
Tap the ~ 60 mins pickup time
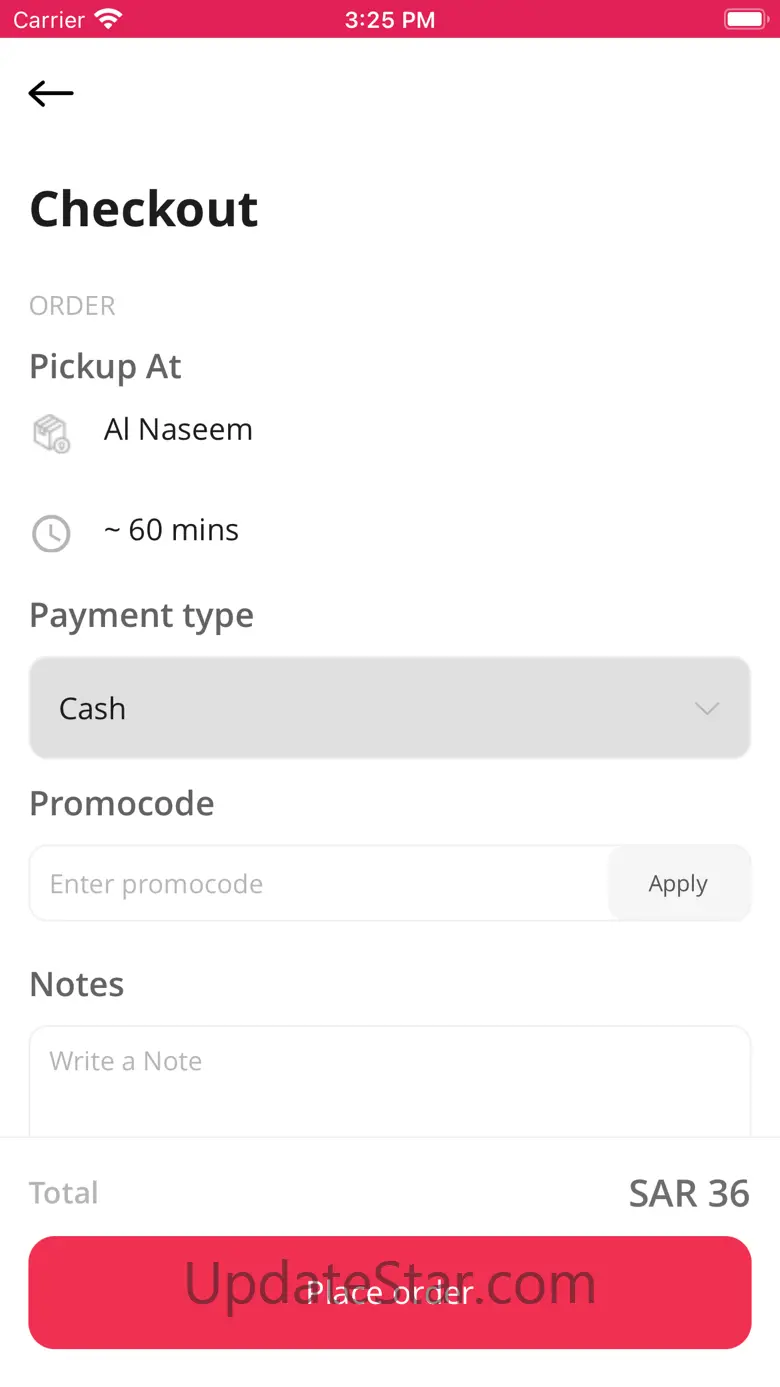click(x=171, y=530)
